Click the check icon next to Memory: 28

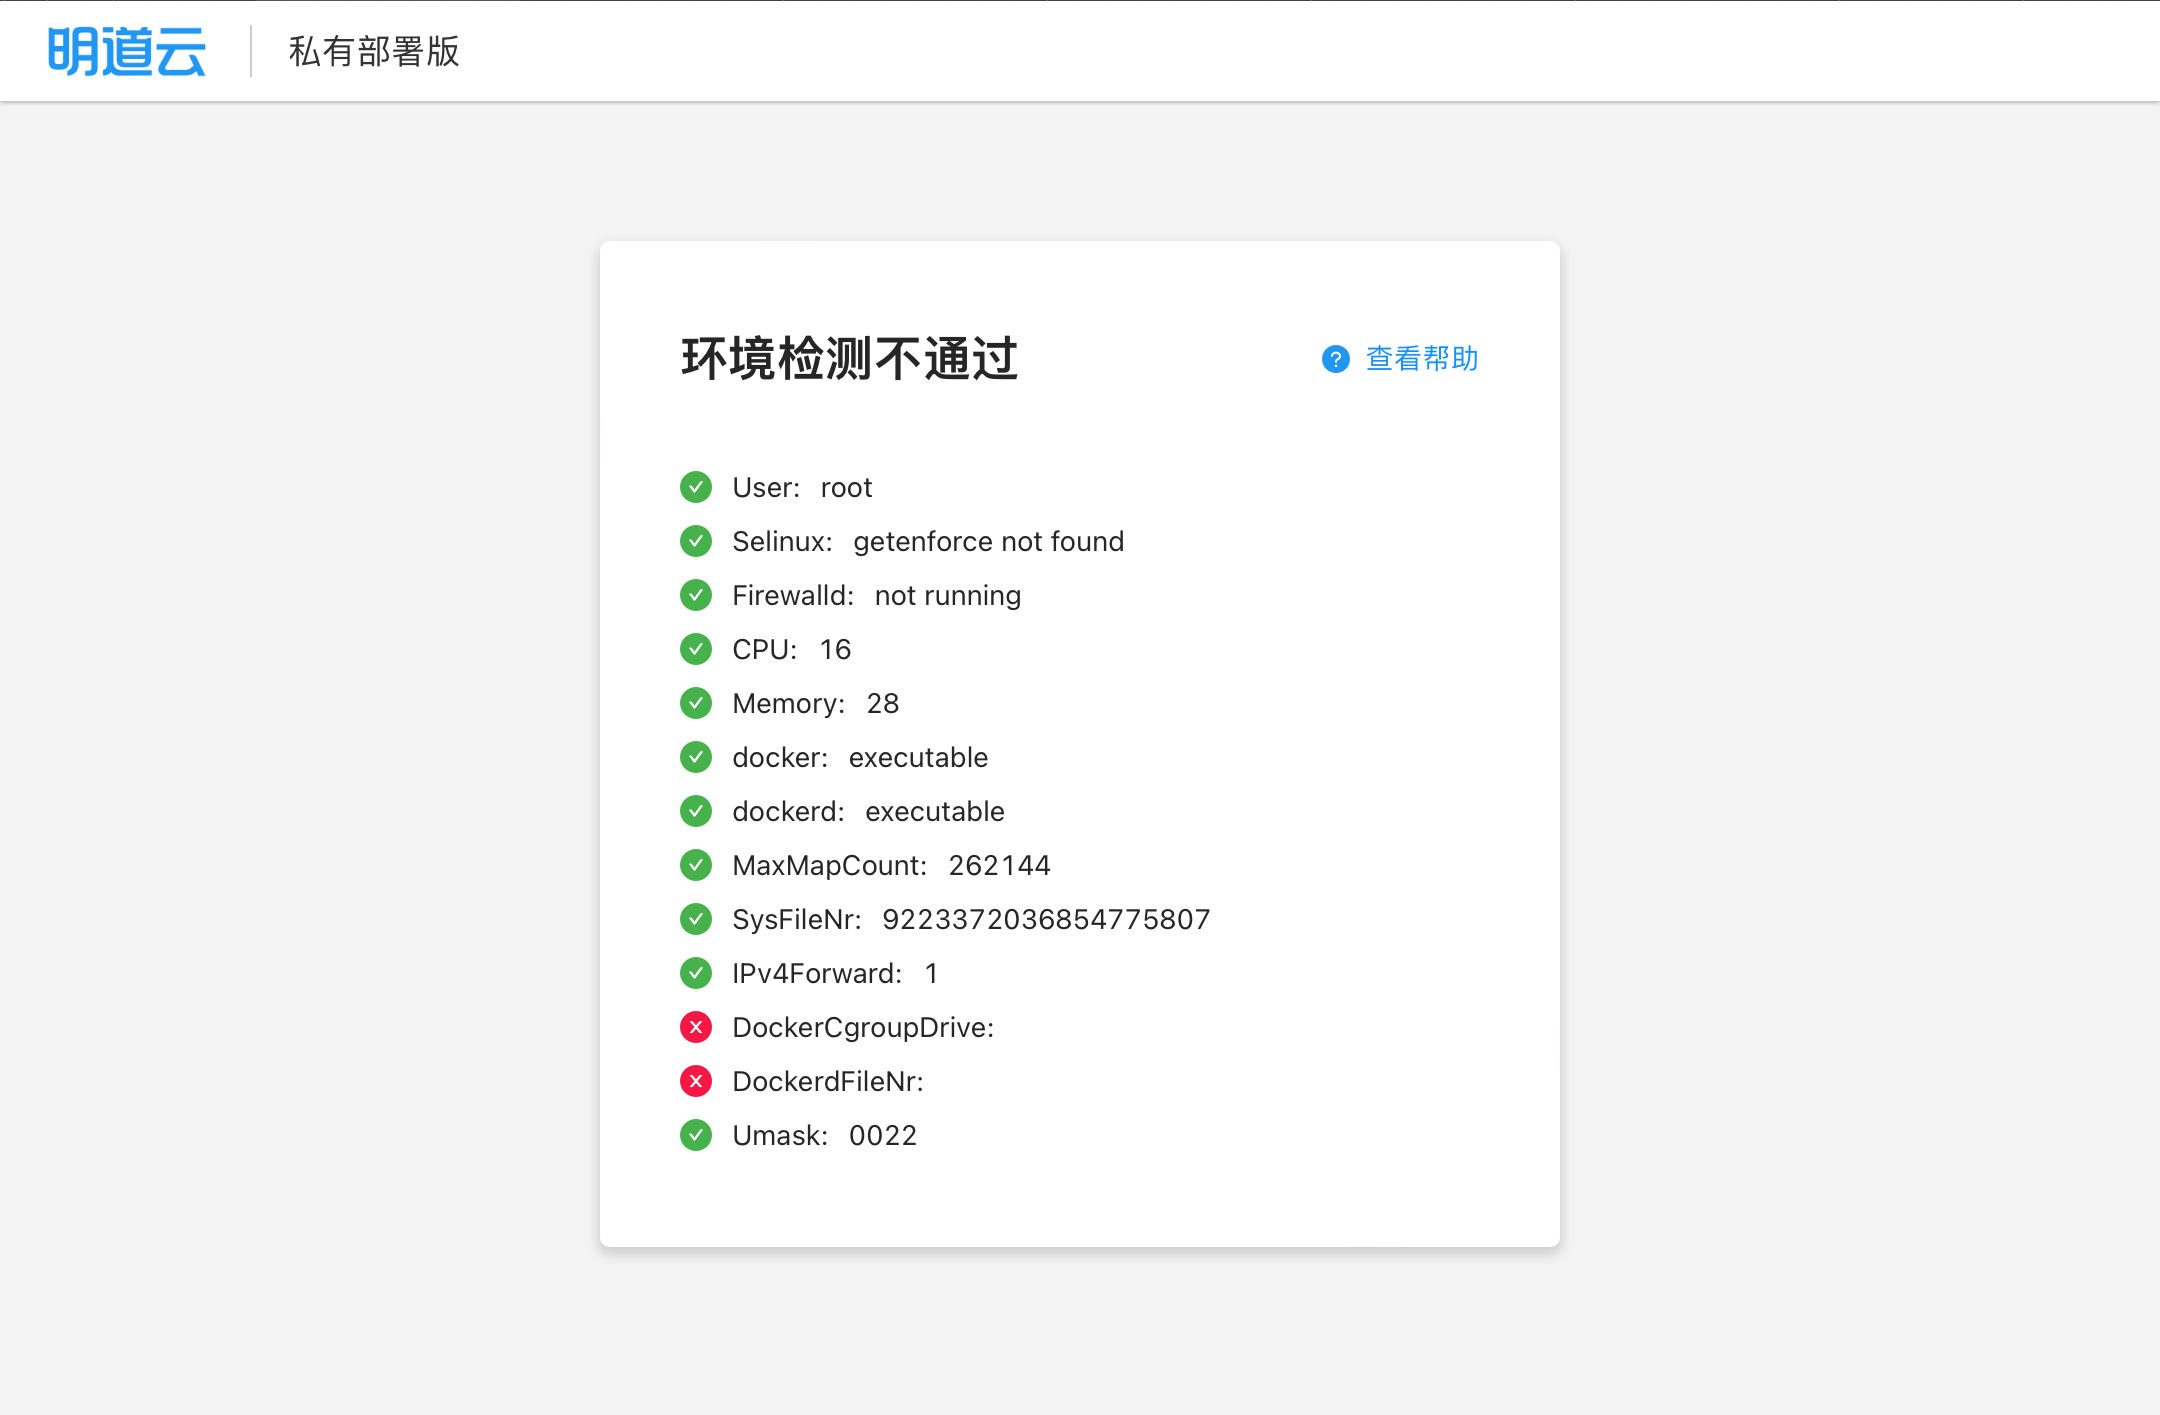click(x=696, y=703)
